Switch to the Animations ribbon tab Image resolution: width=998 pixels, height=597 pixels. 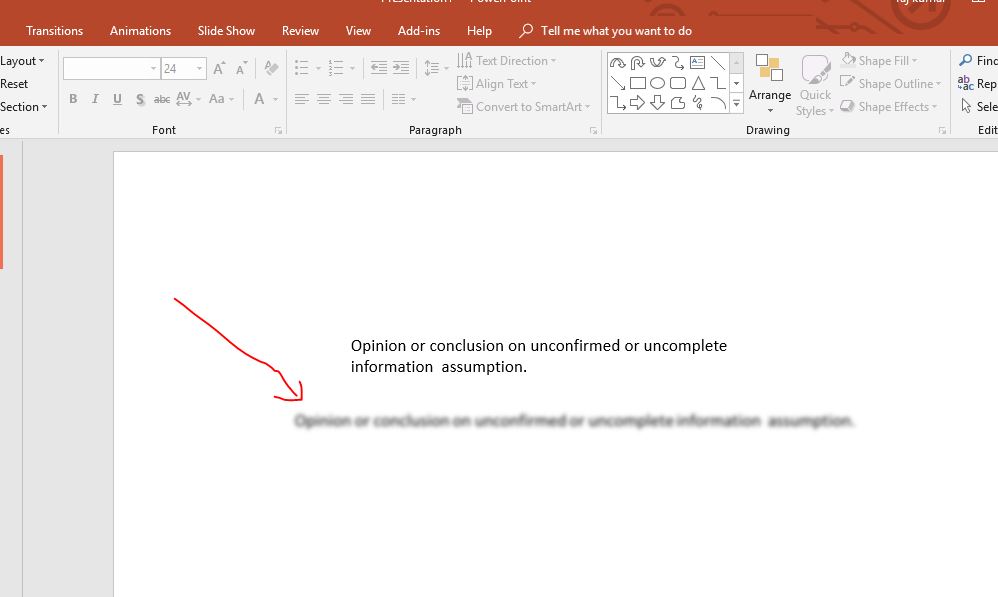(140, 30)
